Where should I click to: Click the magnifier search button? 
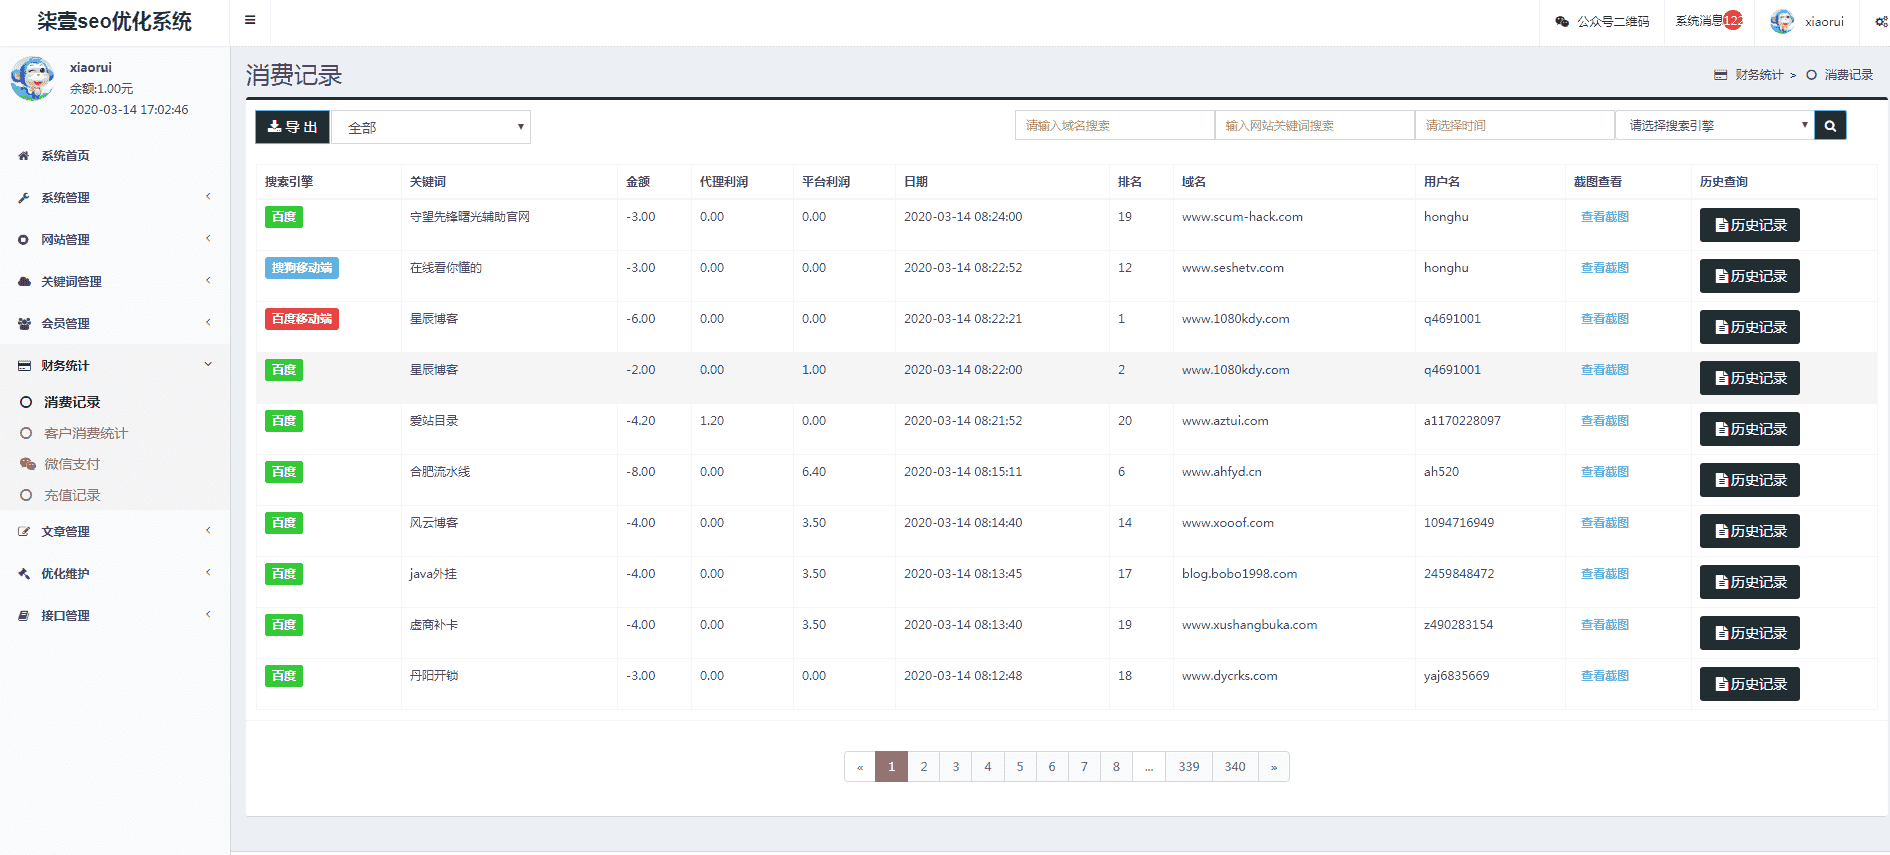tap(1830, 126)
